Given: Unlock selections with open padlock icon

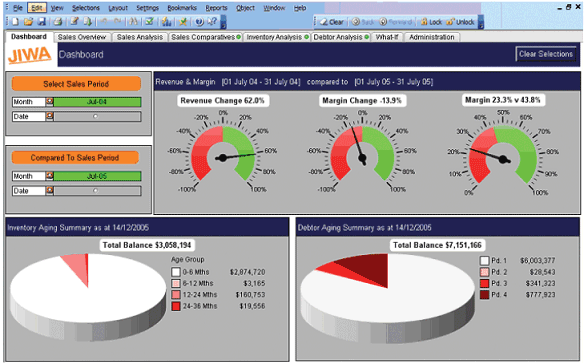Looking at the screenshot, I should pos(460,22).
